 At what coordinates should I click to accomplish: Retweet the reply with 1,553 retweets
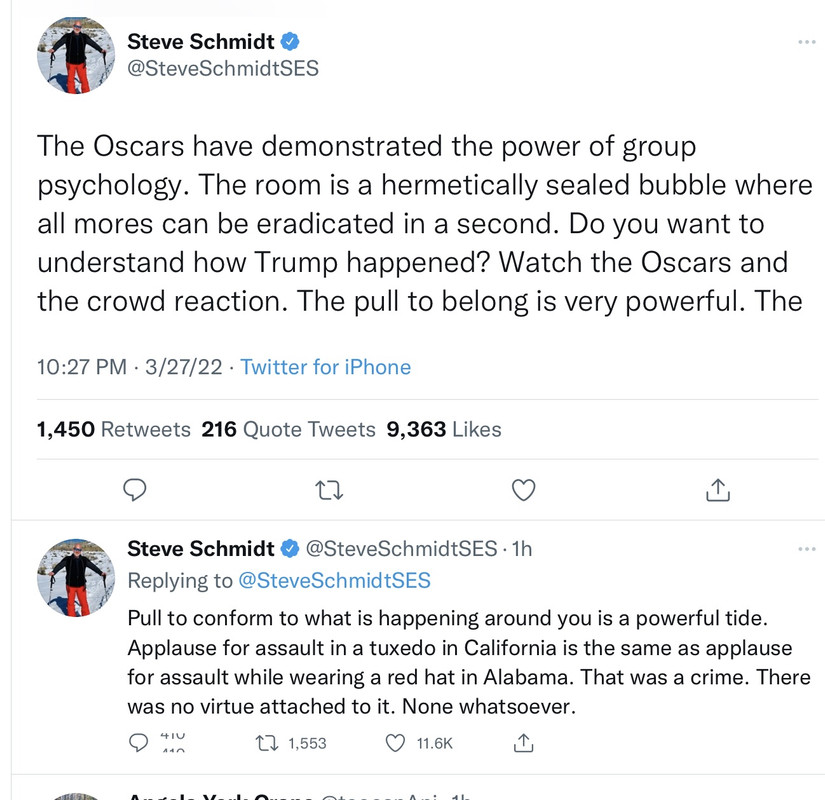click(267, 743)
